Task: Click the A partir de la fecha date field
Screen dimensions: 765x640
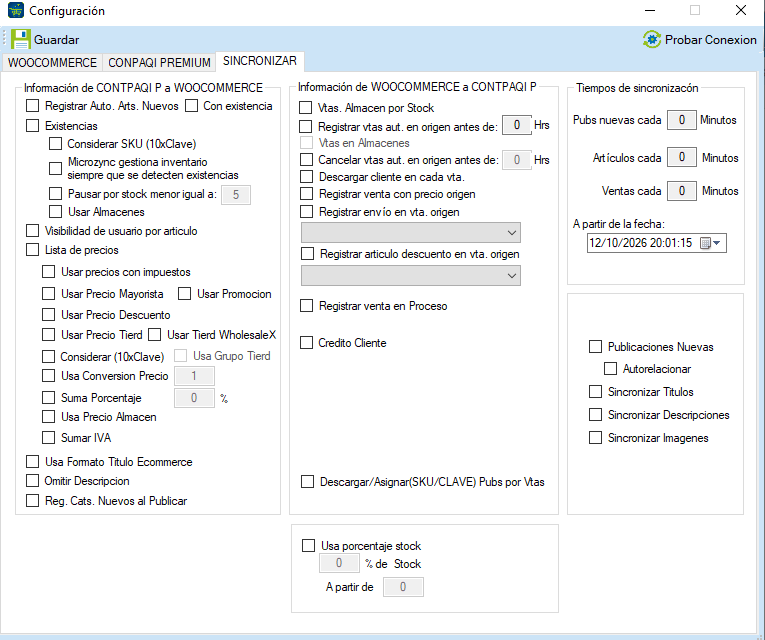Action: [x=657, y=243]
